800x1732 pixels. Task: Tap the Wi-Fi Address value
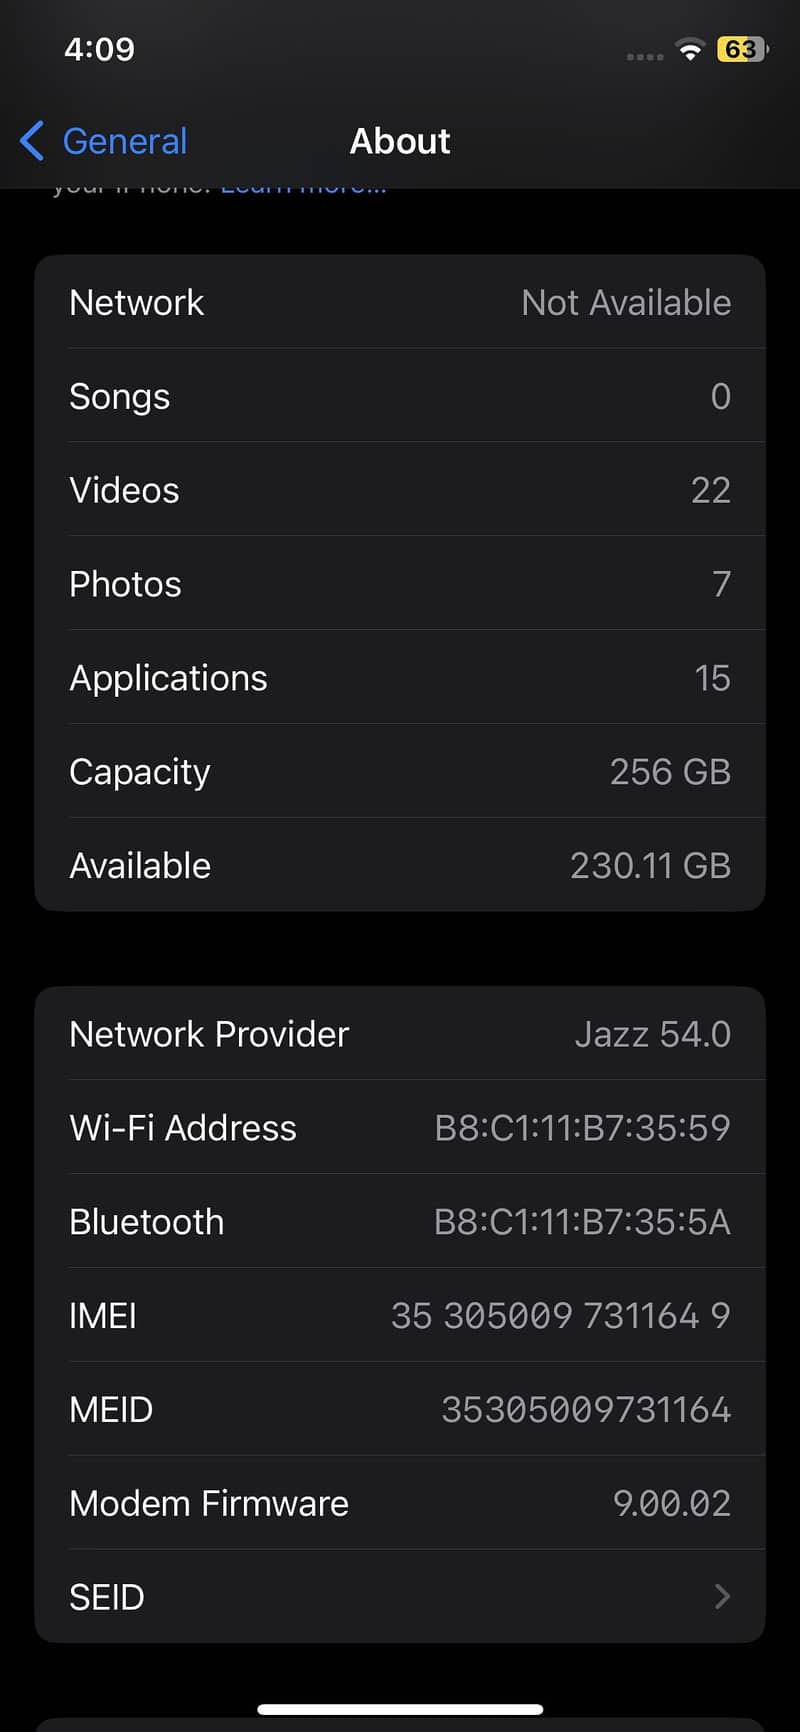582,1128
